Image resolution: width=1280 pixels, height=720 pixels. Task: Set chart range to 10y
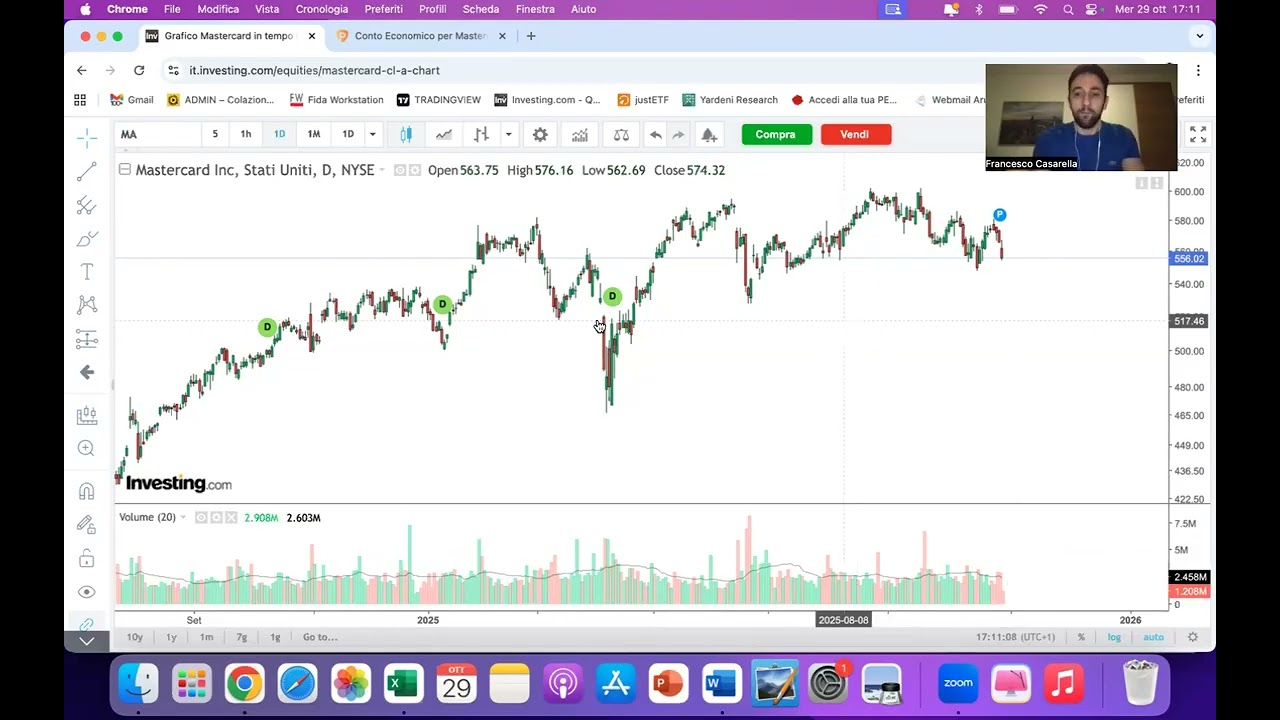135,637
